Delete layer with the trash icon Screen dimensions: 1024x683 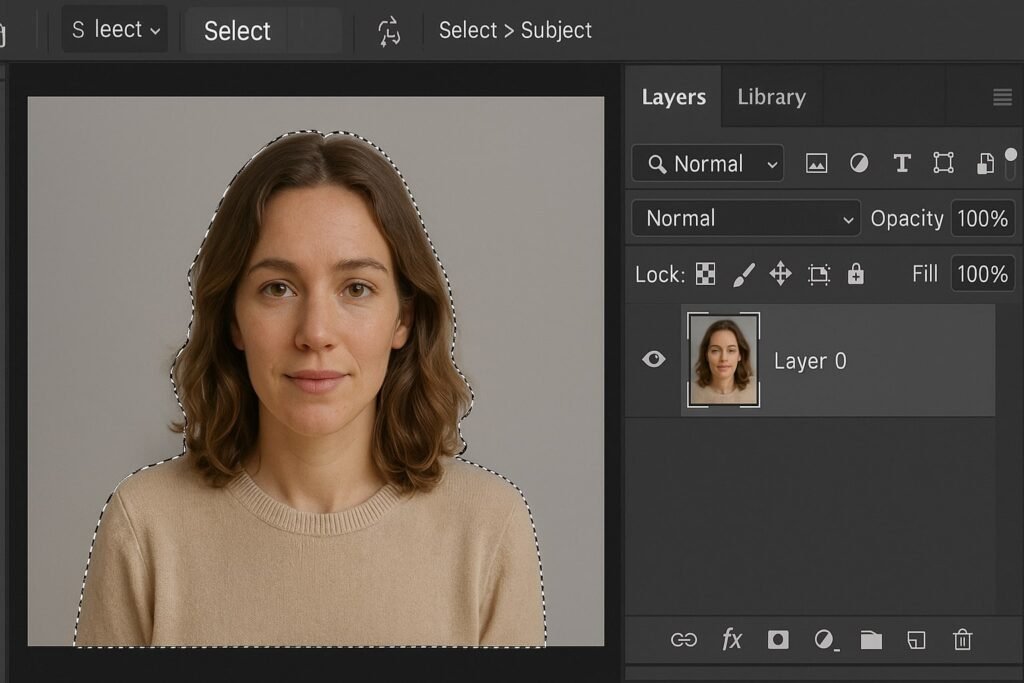pyautogui.click(x=962, y=640)
